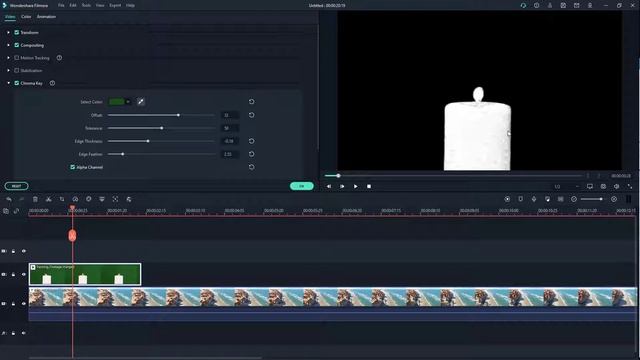Screen dimensions: 640x360
Task: Open the Color palette icon in toolbar
Action: coord(89,199)
